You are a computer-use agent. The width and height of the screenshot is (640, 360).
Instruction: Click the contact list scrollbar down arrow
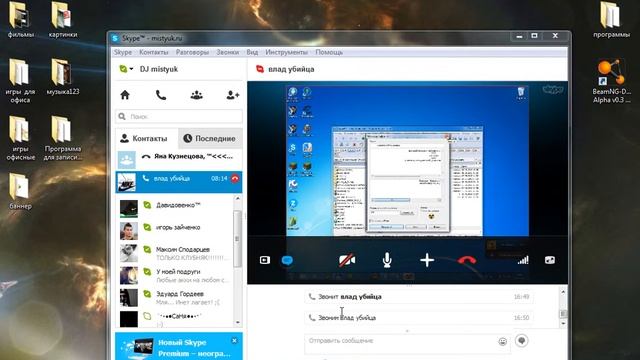tap(238, 323)
